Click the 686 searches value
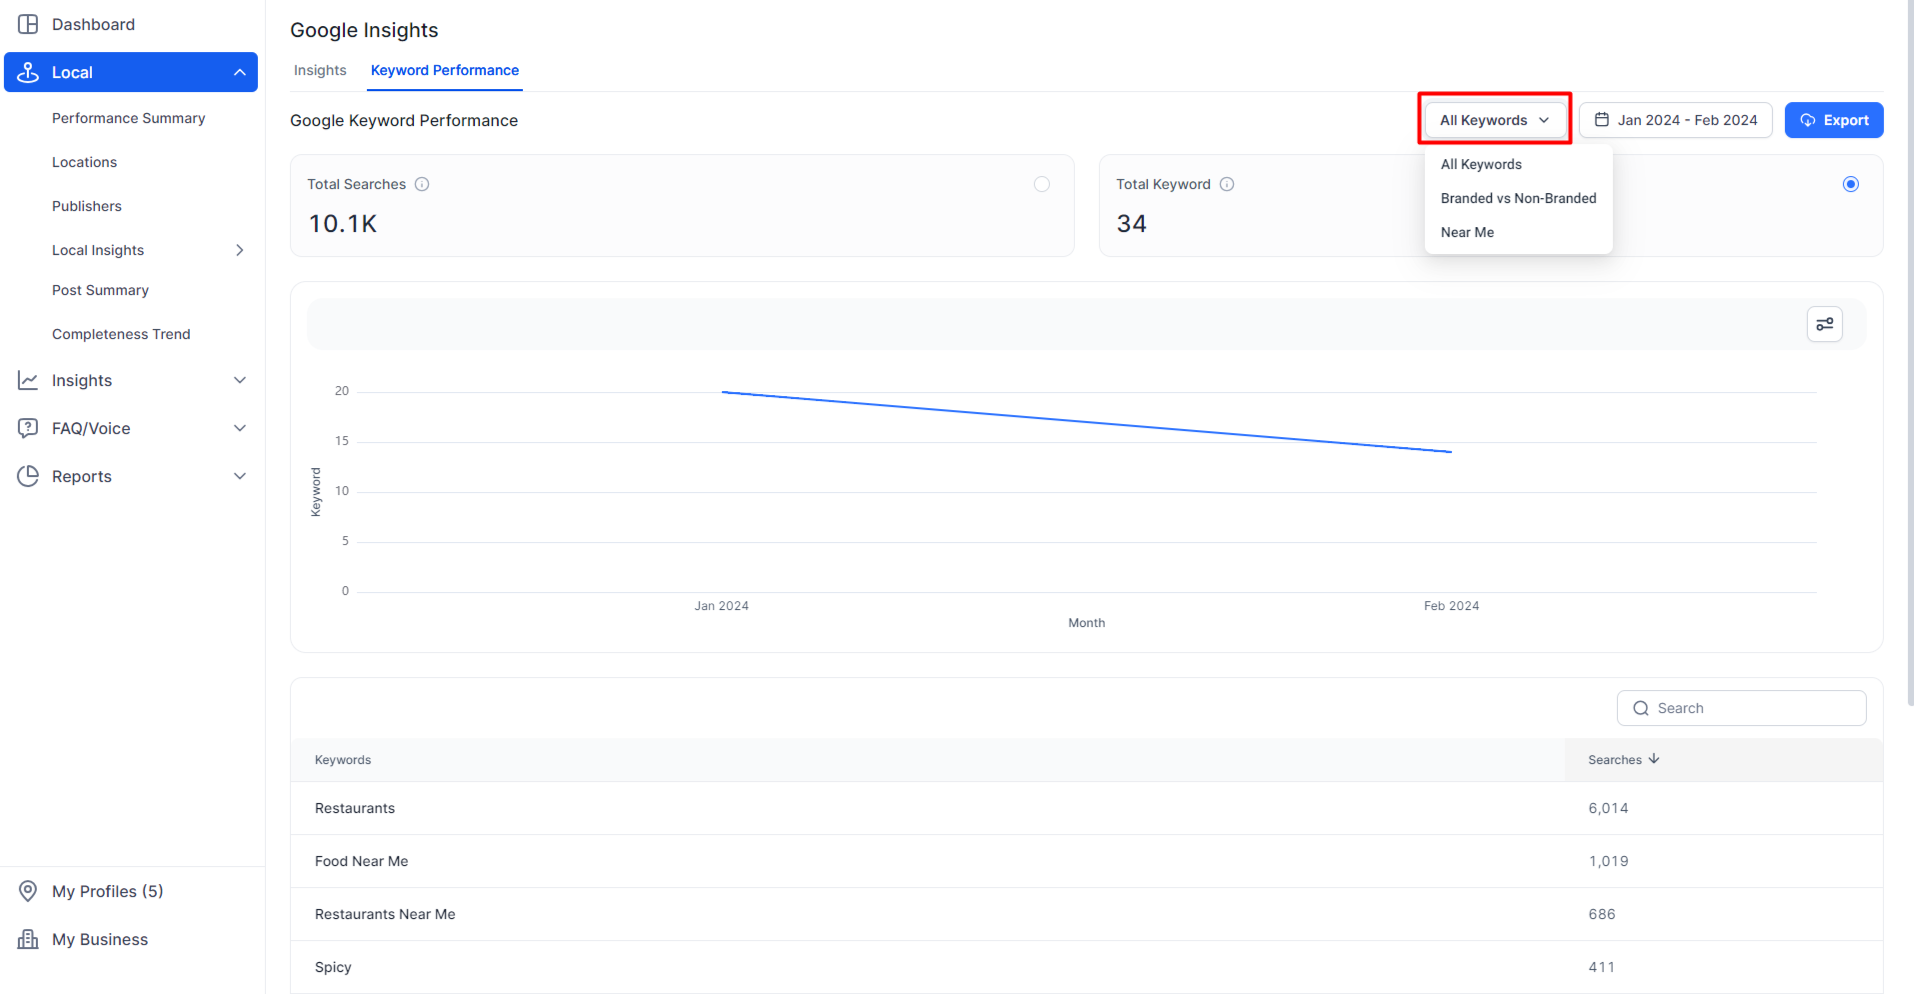This screenshot has width=1914, height=994. [1602, 914]
